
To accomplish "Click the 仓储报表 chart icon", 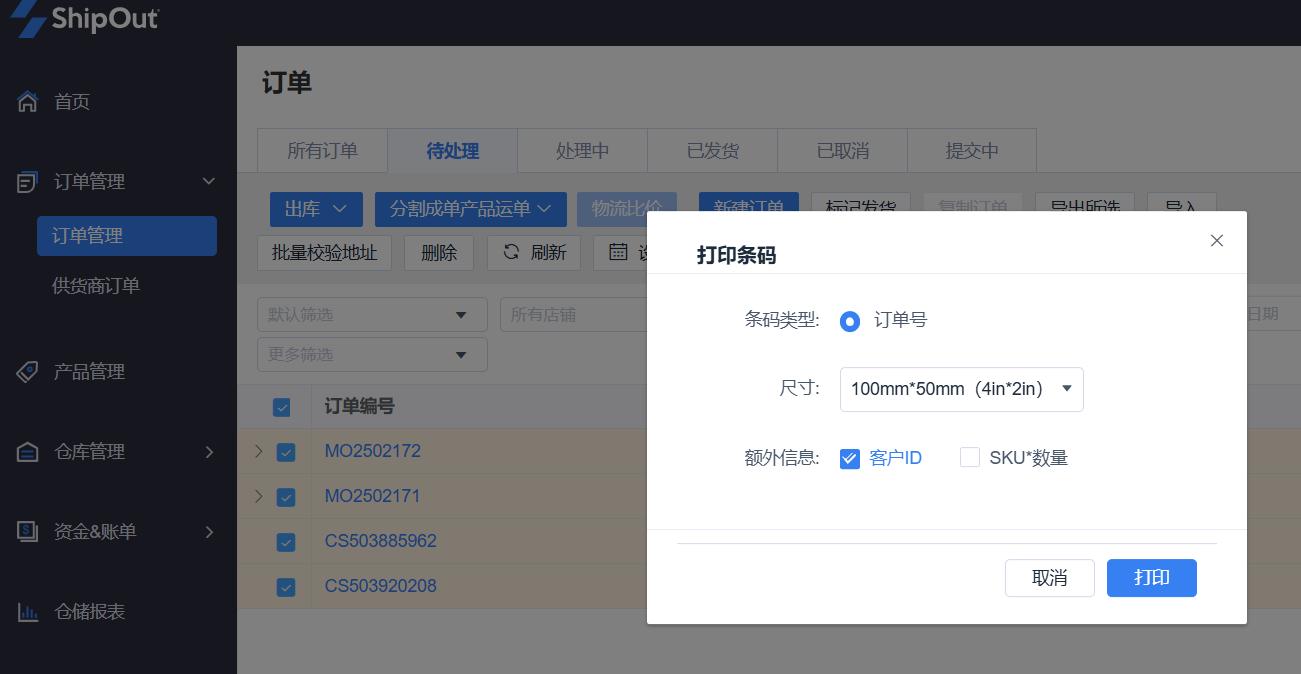I will coord(28,612).
